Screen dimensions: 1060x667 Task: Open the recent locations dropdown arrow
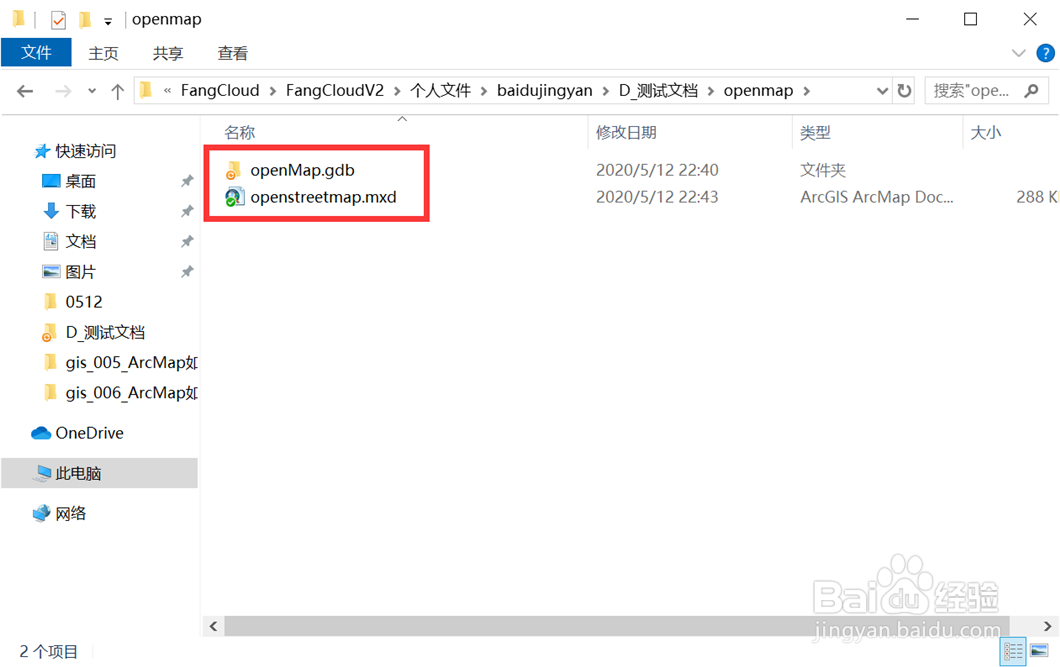(92, 91)
